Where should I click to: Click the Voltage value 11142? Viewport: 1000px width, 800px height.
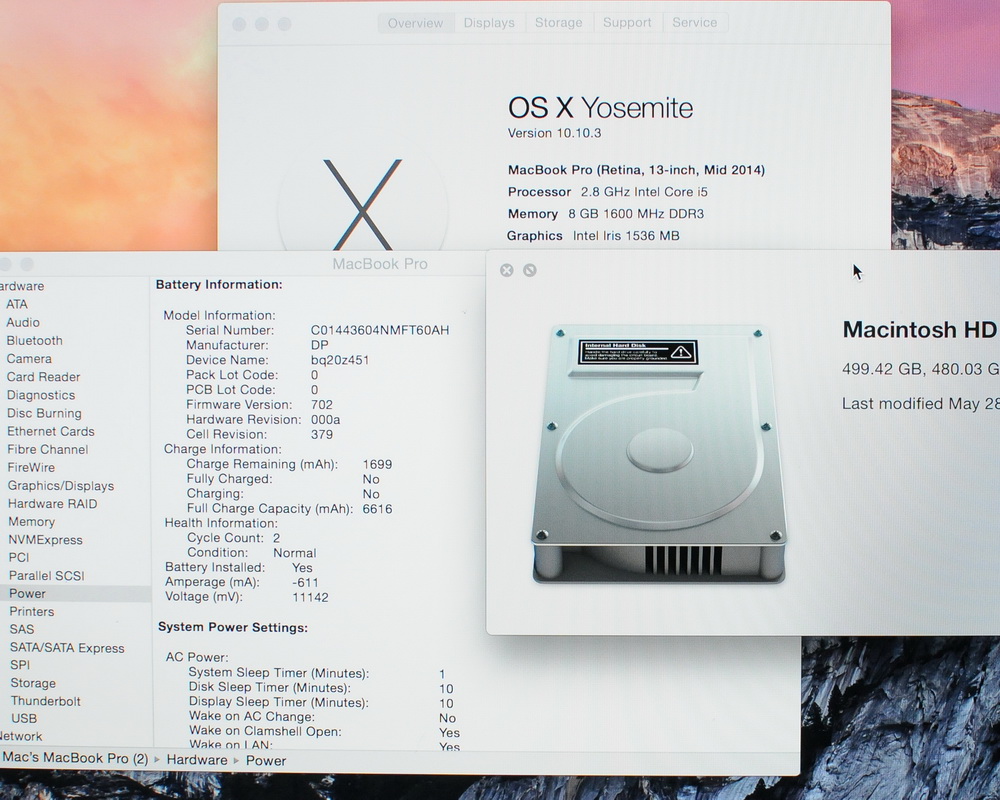coord(311,598)
